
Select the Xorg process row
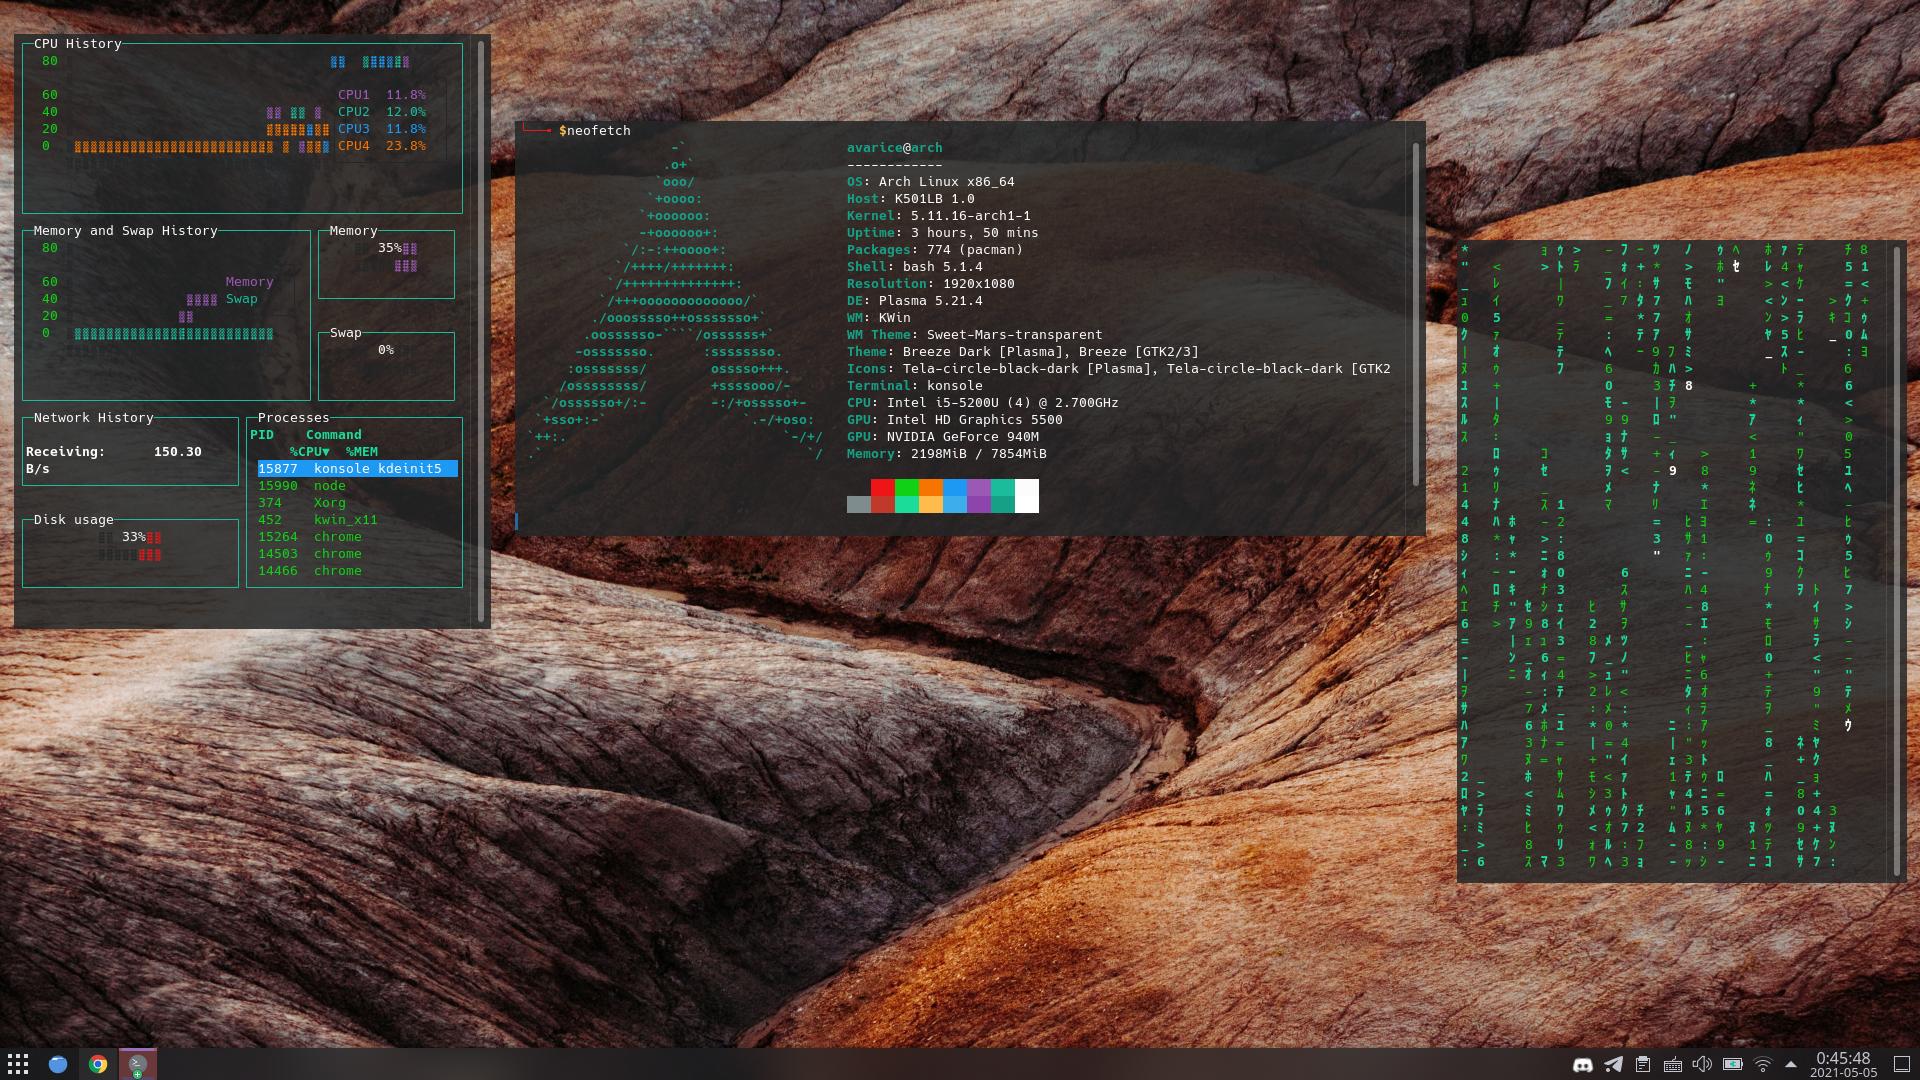click(x=358, y=503)
